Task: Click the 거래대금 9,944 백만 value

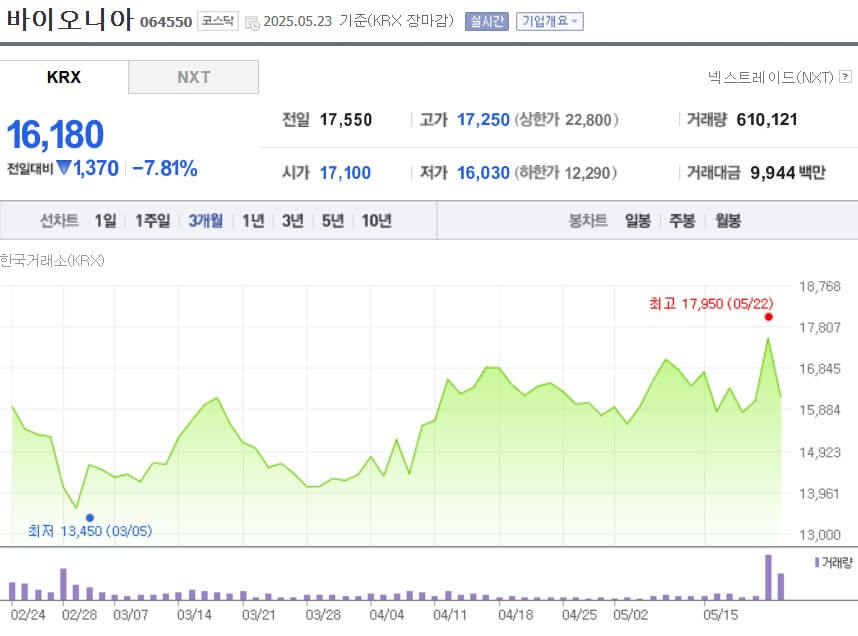Action: [788, 172]
